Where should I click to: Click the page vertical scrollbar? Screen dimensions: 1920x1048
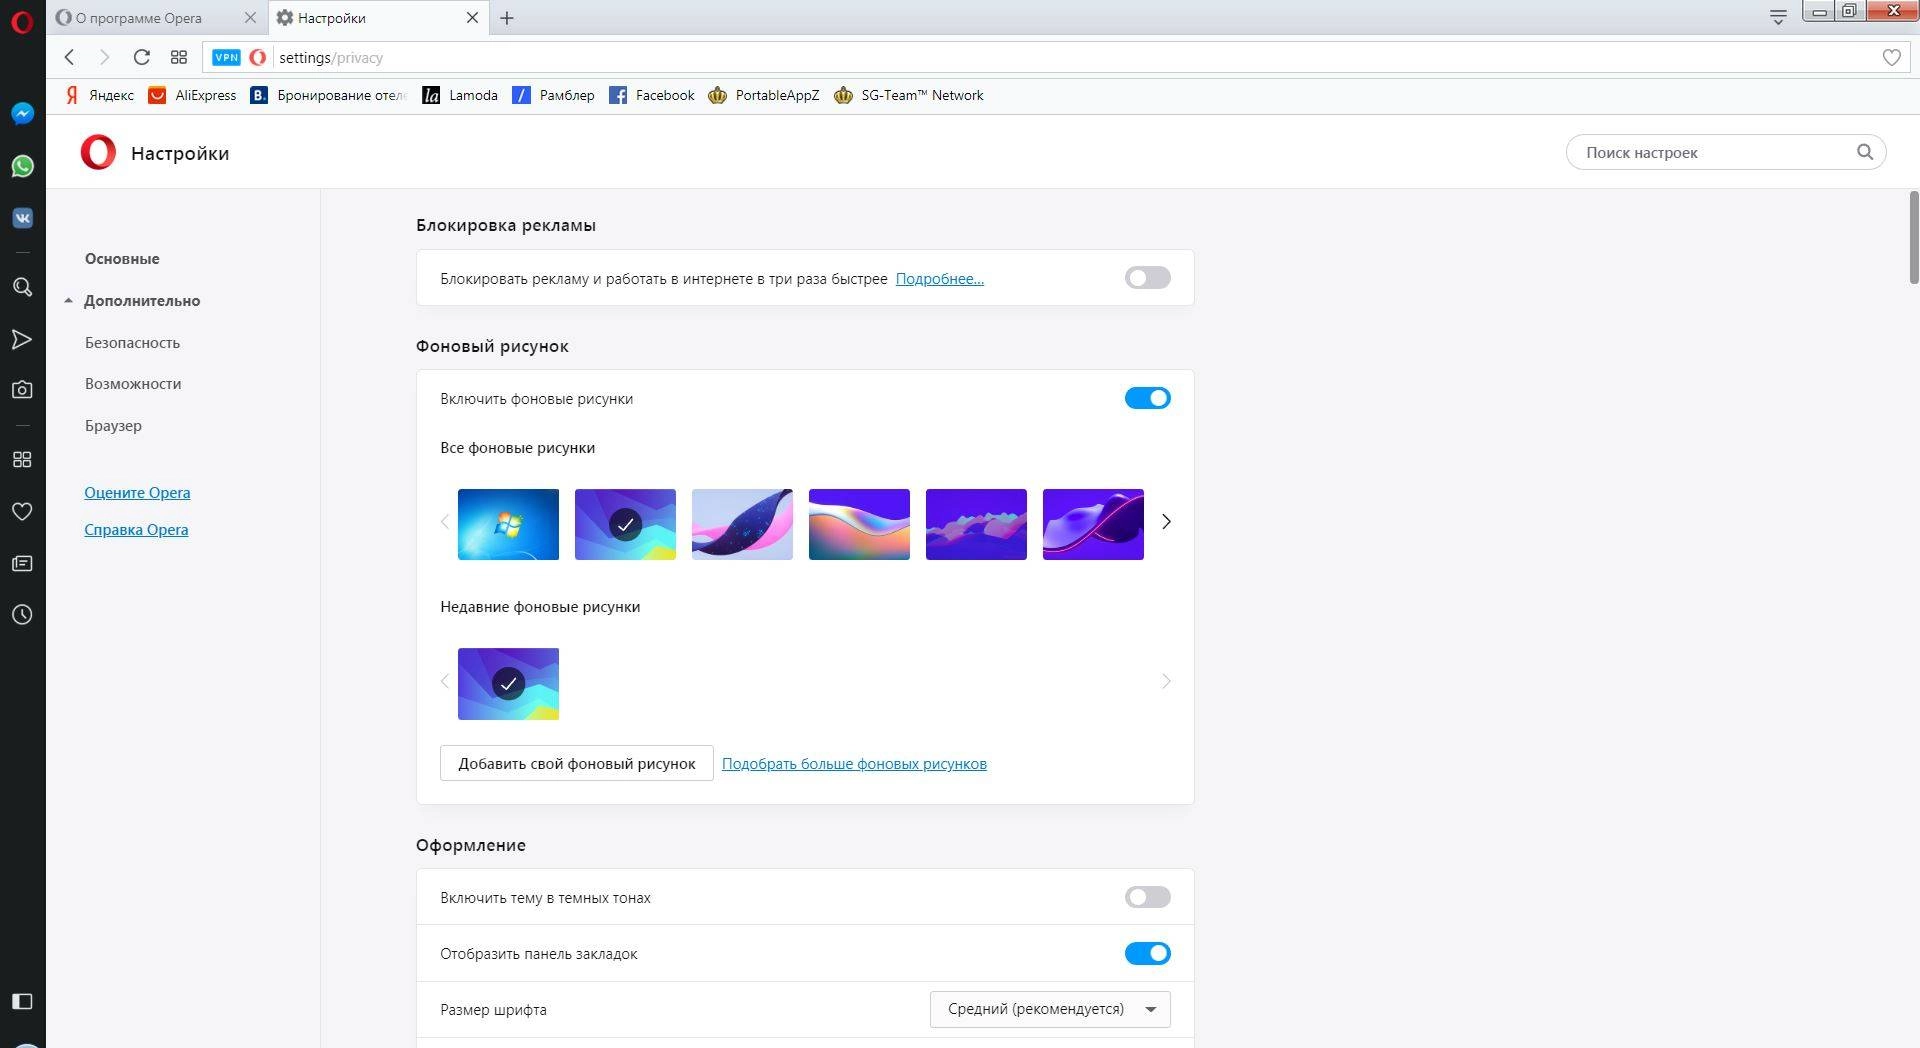click(x=1914, y=237)
